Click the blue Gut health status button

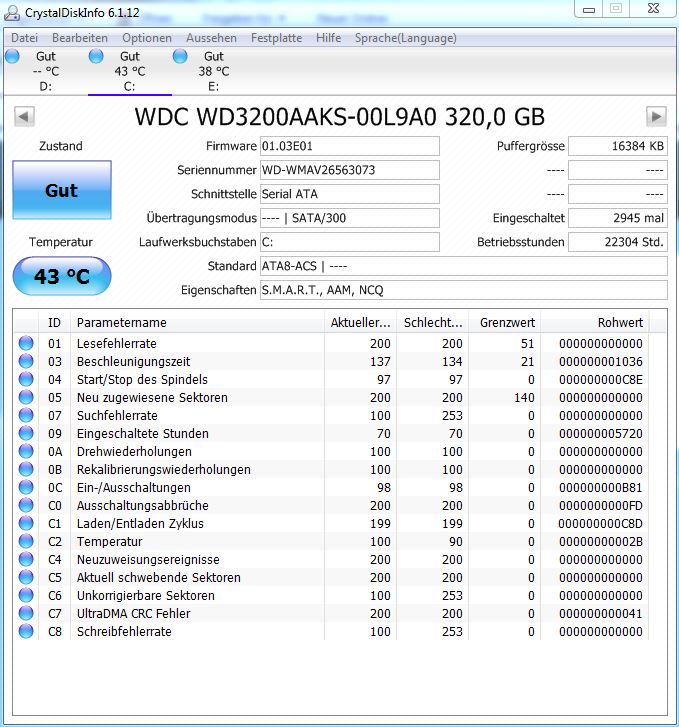(x=62, y=190)
